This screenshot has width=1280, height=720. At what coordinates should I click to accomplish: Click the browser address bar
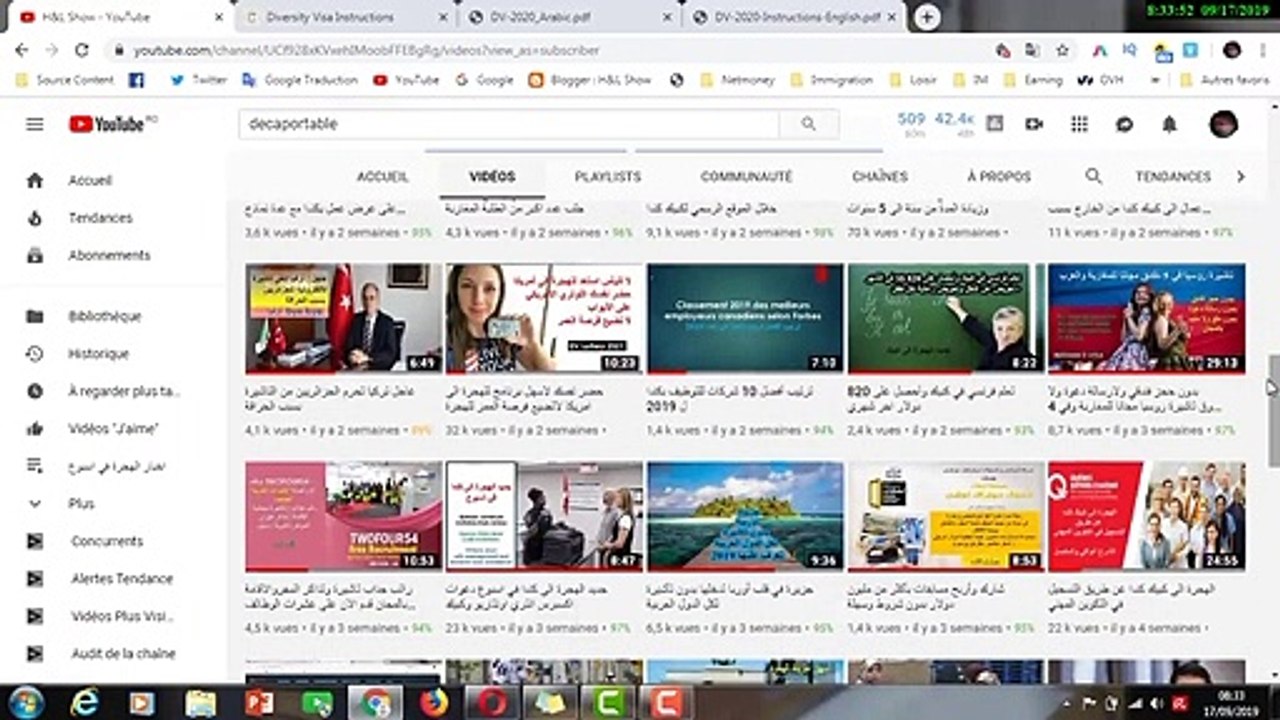550,50
